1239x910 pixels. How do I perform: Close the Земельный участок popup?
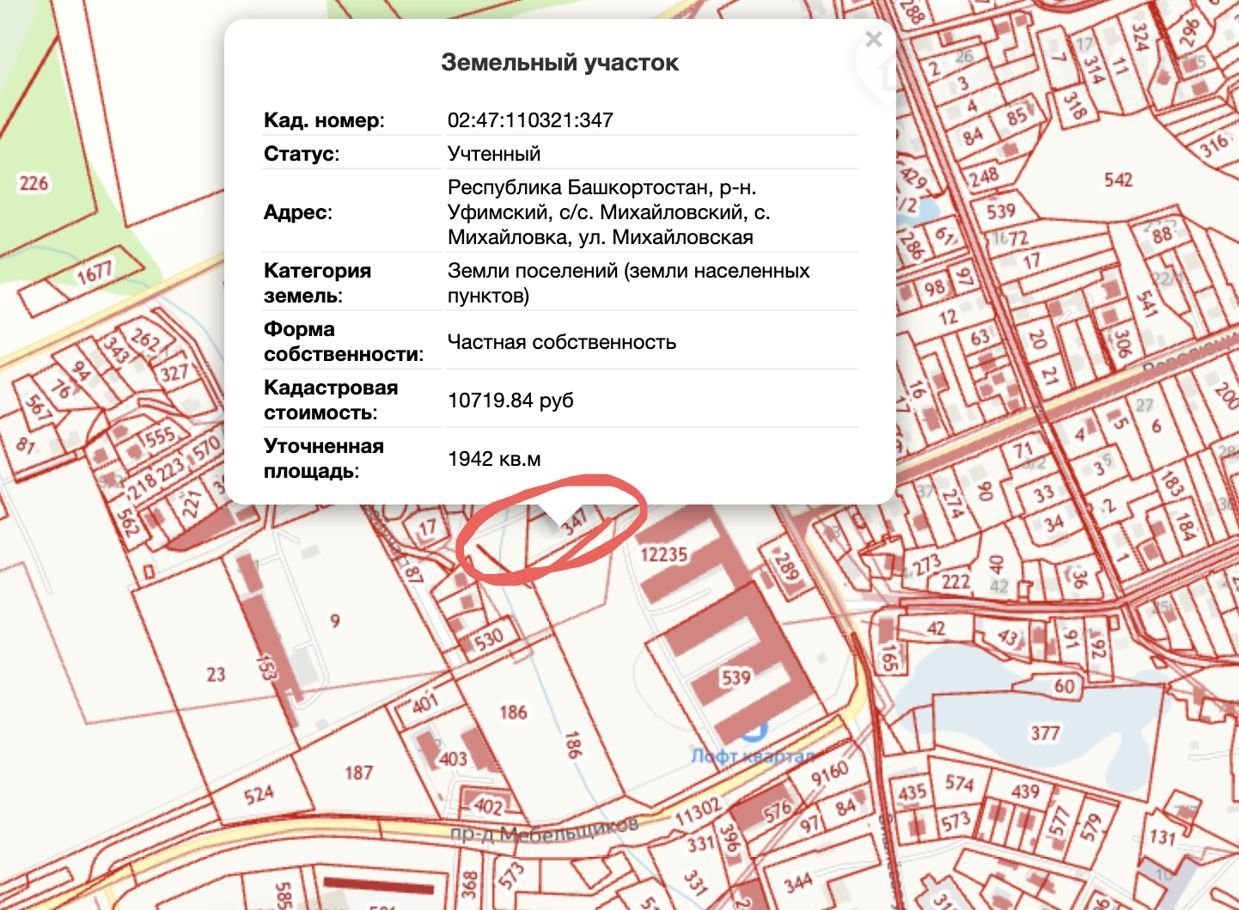tap(873, 40)
